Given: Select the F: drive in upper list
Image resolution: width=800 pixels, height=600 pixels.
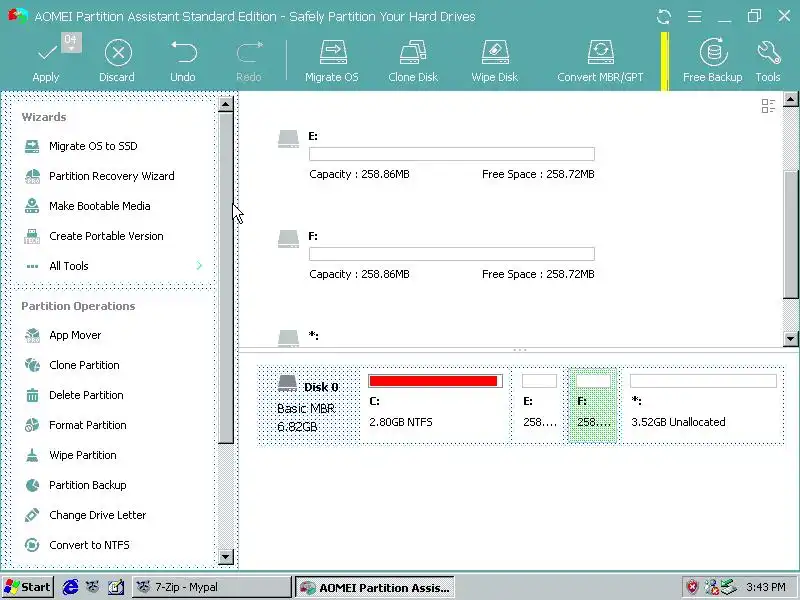Looking at the screenshot, I should [x=436, y=255].
